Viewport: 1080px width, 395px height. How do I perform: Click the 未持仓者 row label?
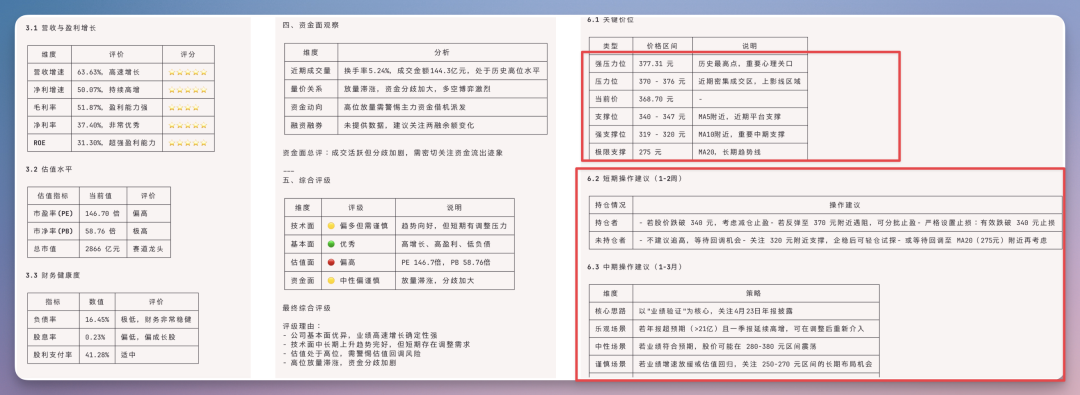[x=610, y=241]
